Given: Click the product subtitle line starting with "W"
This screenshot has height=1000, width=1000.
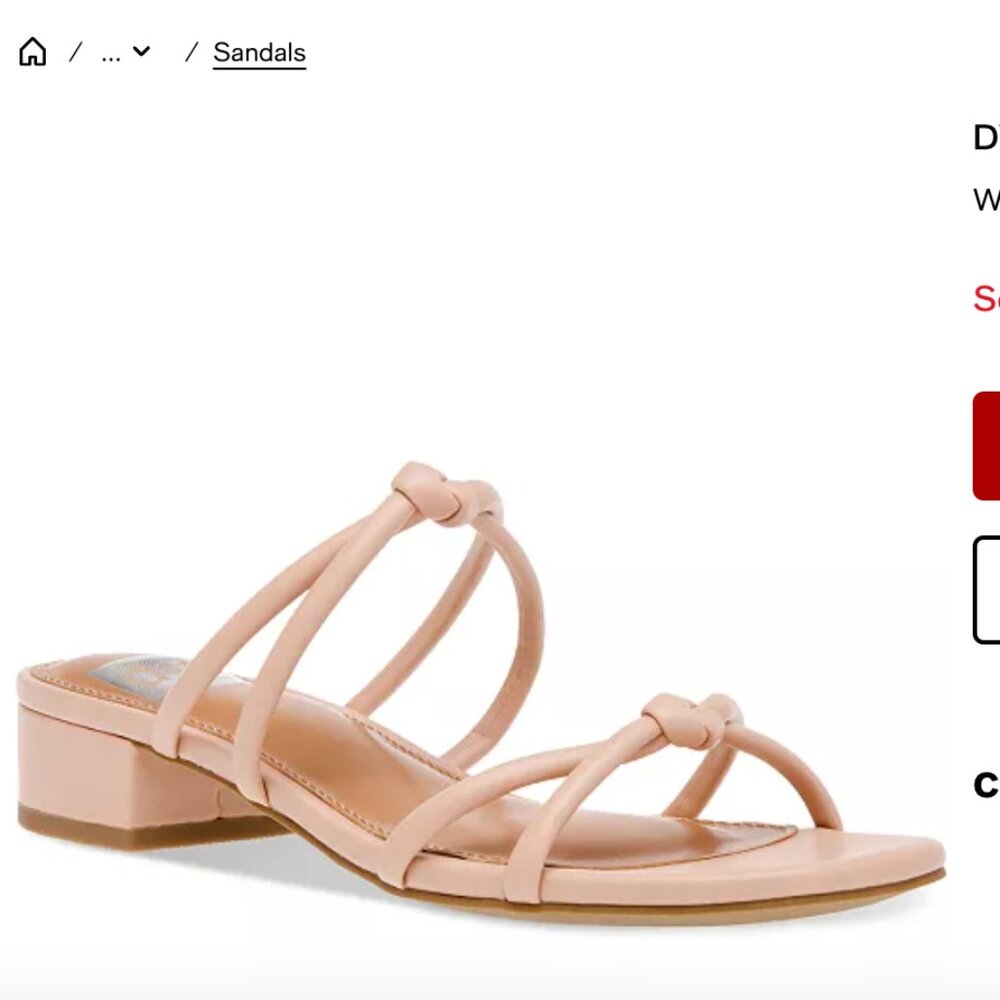Looking at the screenshot, I should (985, 200).
